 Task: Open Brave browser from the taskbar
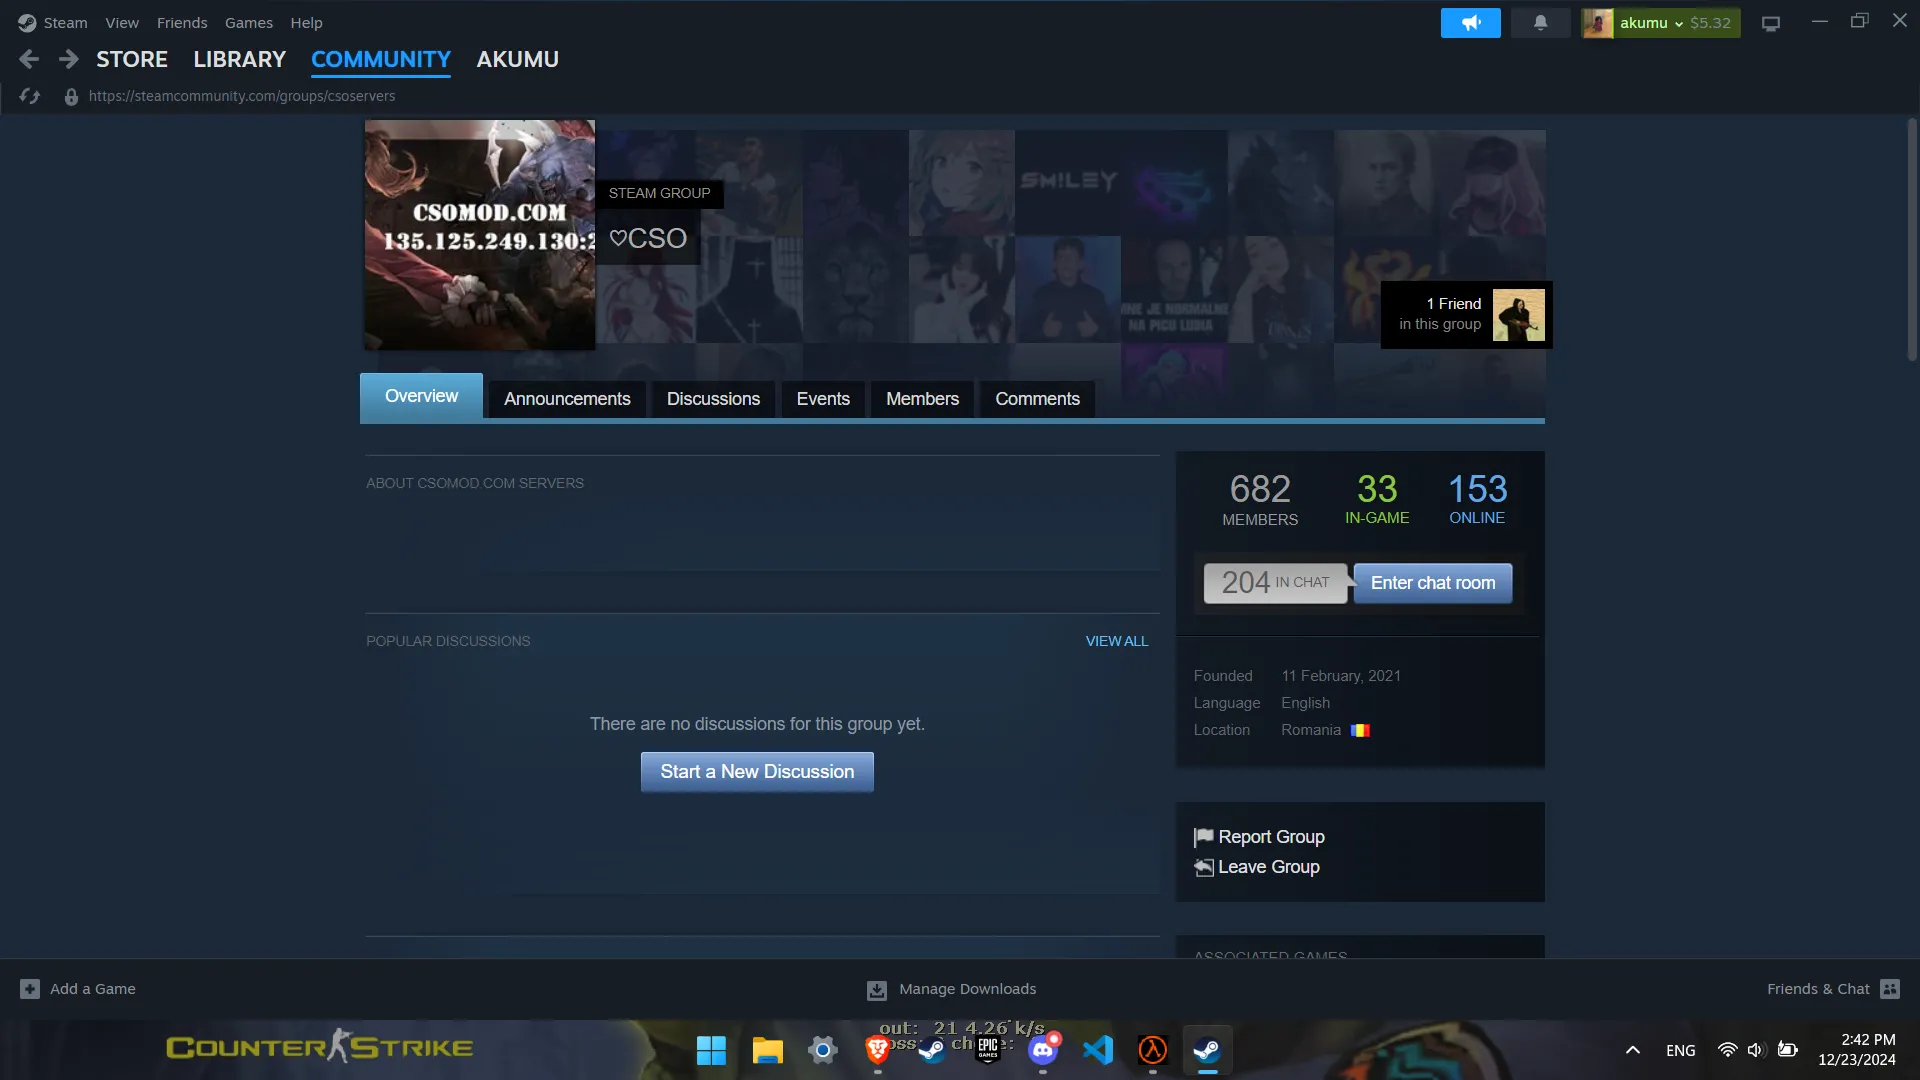tap(877, 1050)
